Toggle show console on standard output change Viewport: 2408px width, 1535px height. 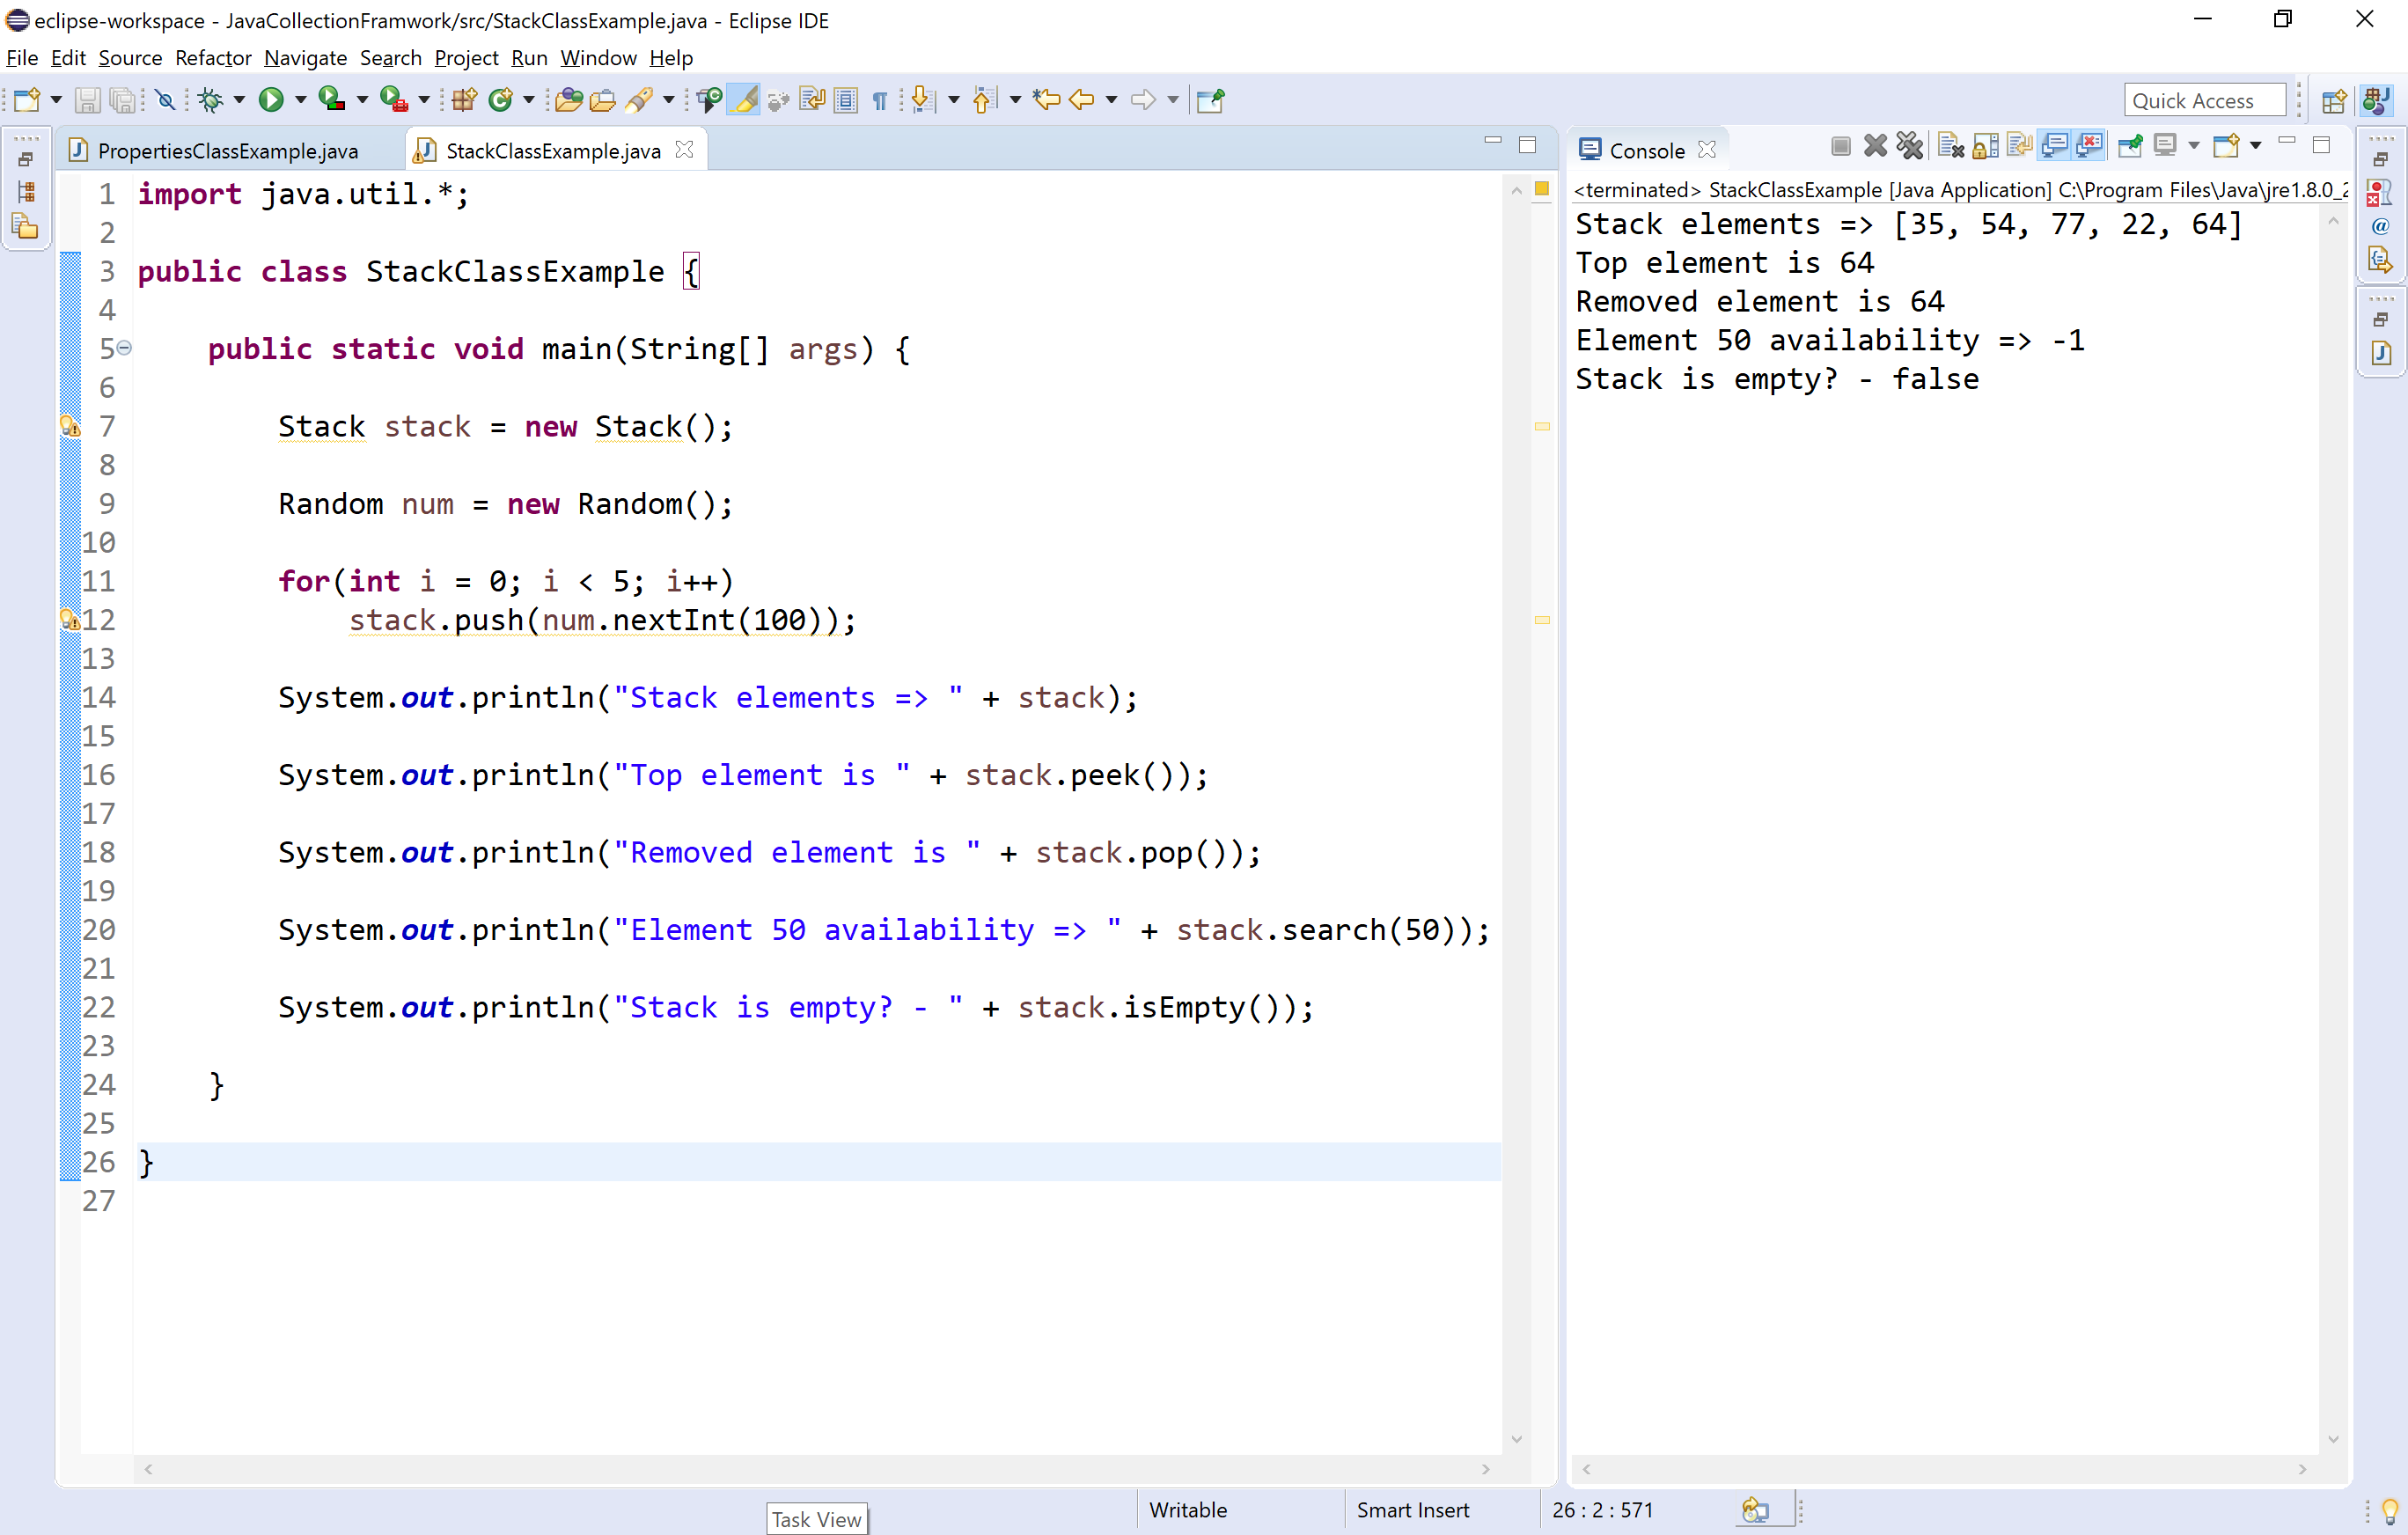2054,147
